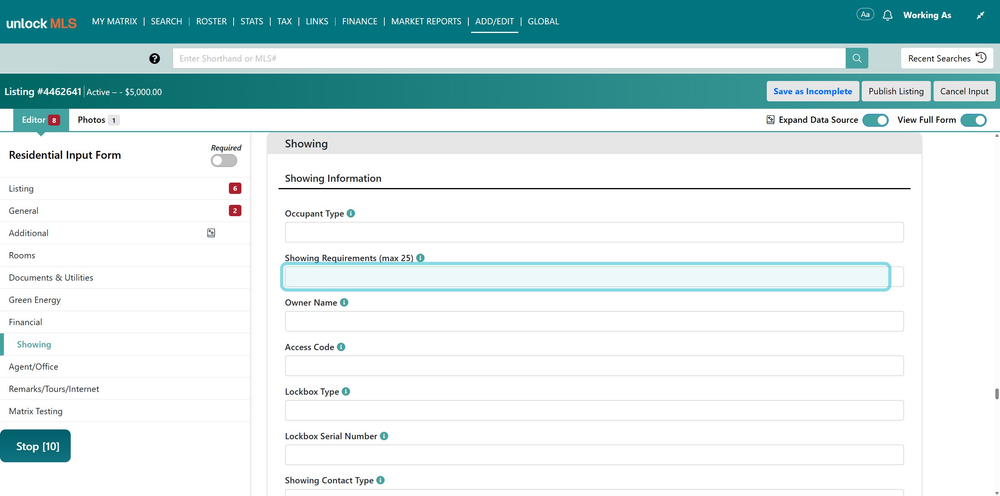Go to General section in sidebar
This screenshot has width=1000, height=496.
pyautogui.click(x=125, y=211)
